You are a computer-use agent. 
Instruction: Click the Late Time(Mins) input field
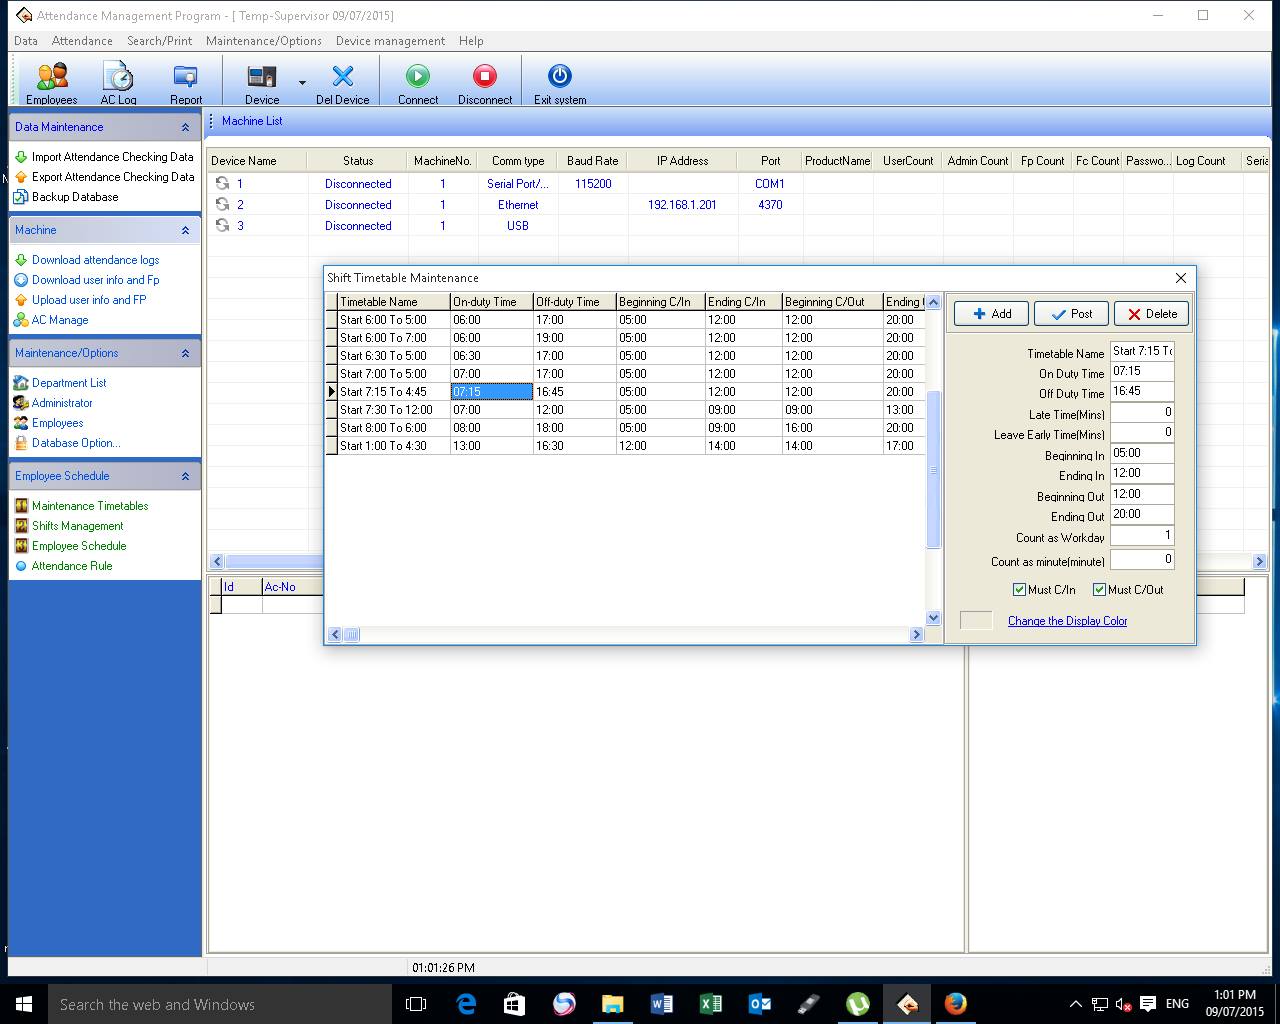click(1141, 412)
